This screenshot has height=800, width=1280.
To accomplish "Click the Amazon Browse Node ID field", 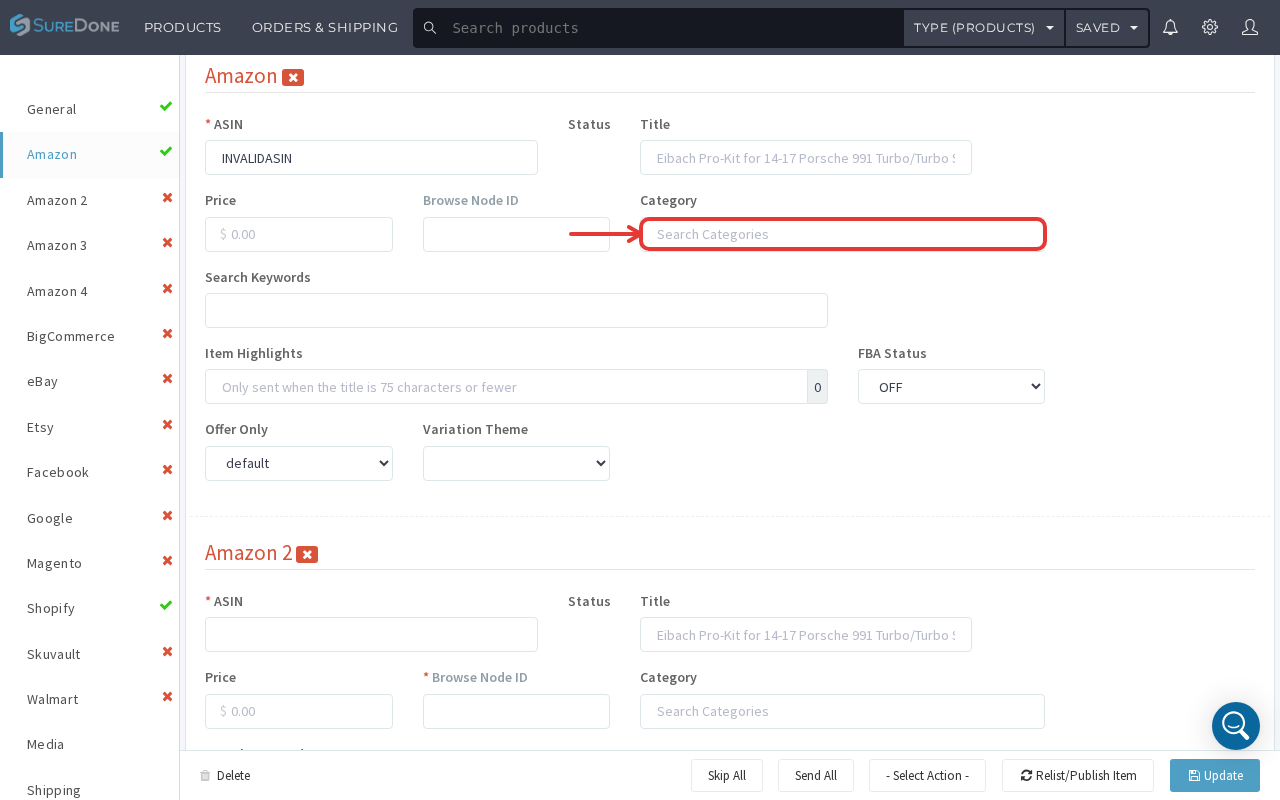I will [516, 234].
